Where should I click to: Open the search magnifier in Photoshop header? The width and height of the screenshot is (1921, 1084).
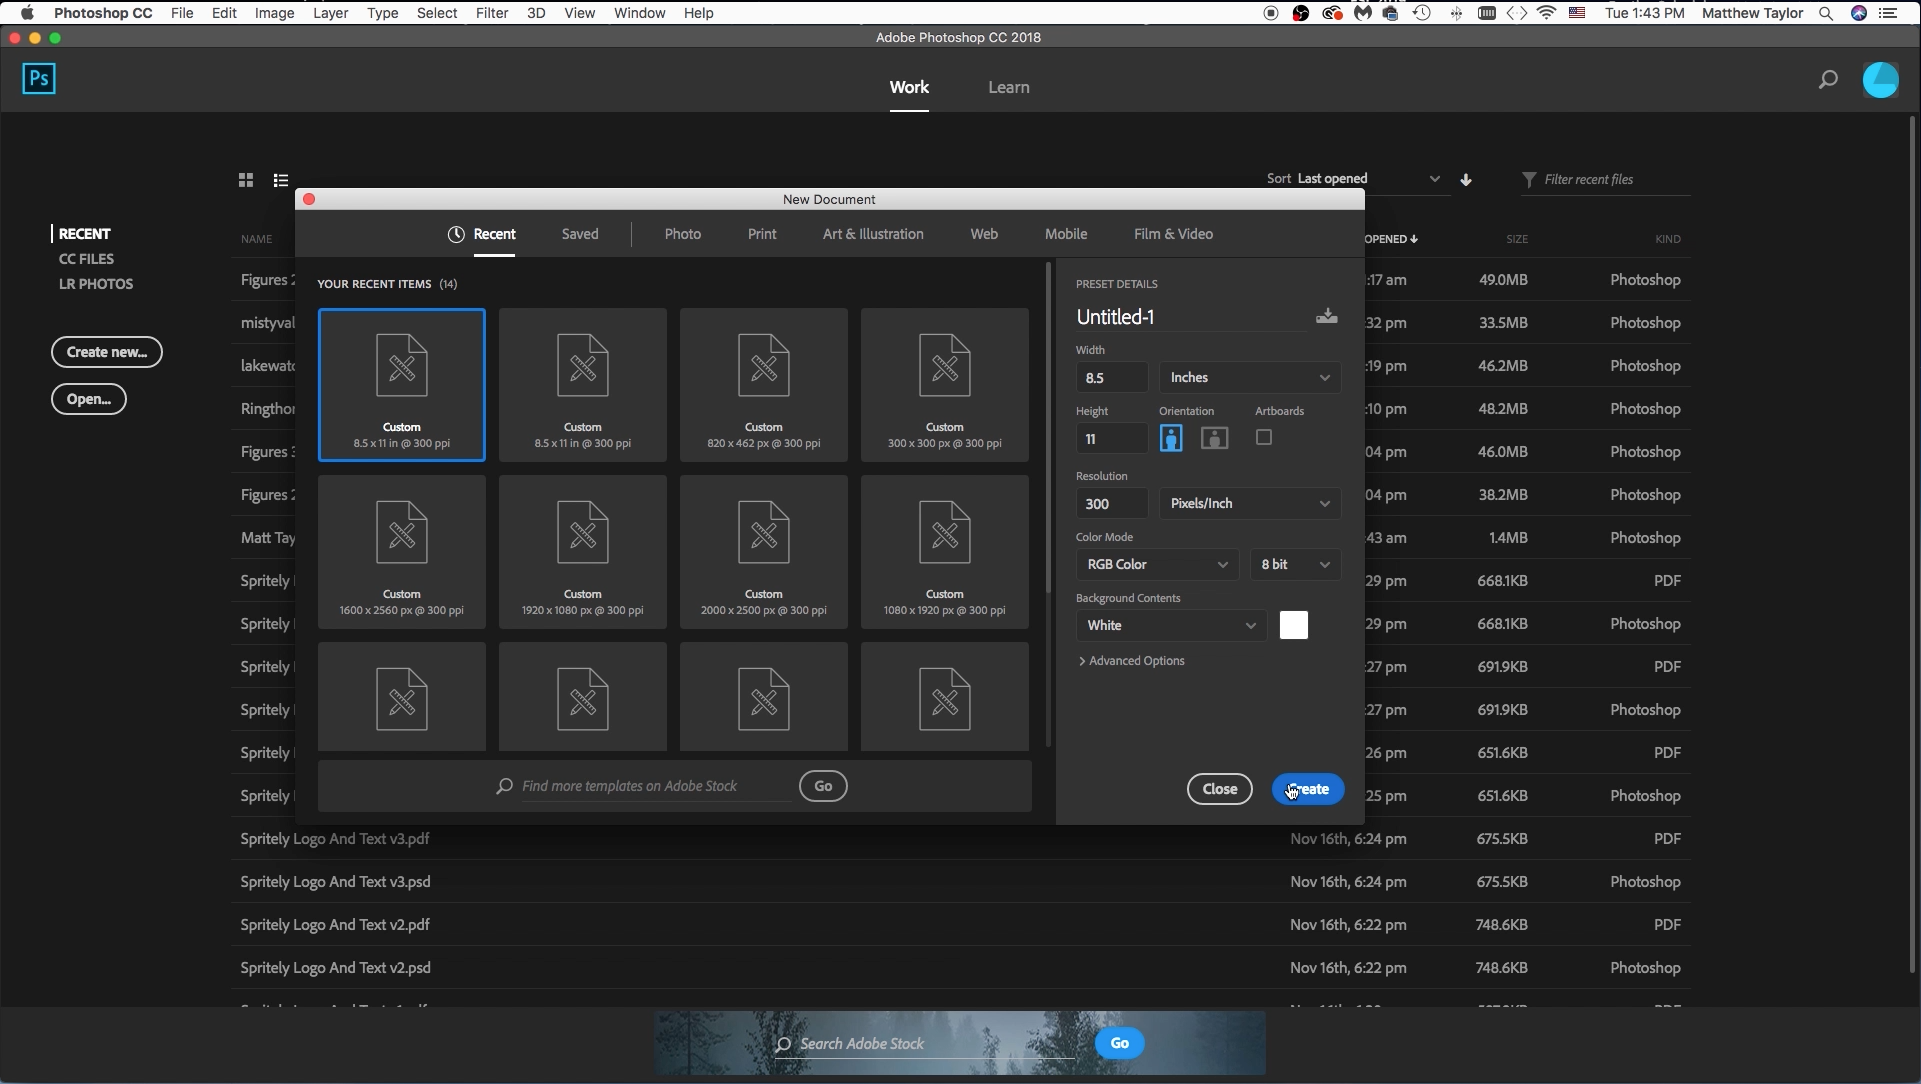tap(1828, 79)
